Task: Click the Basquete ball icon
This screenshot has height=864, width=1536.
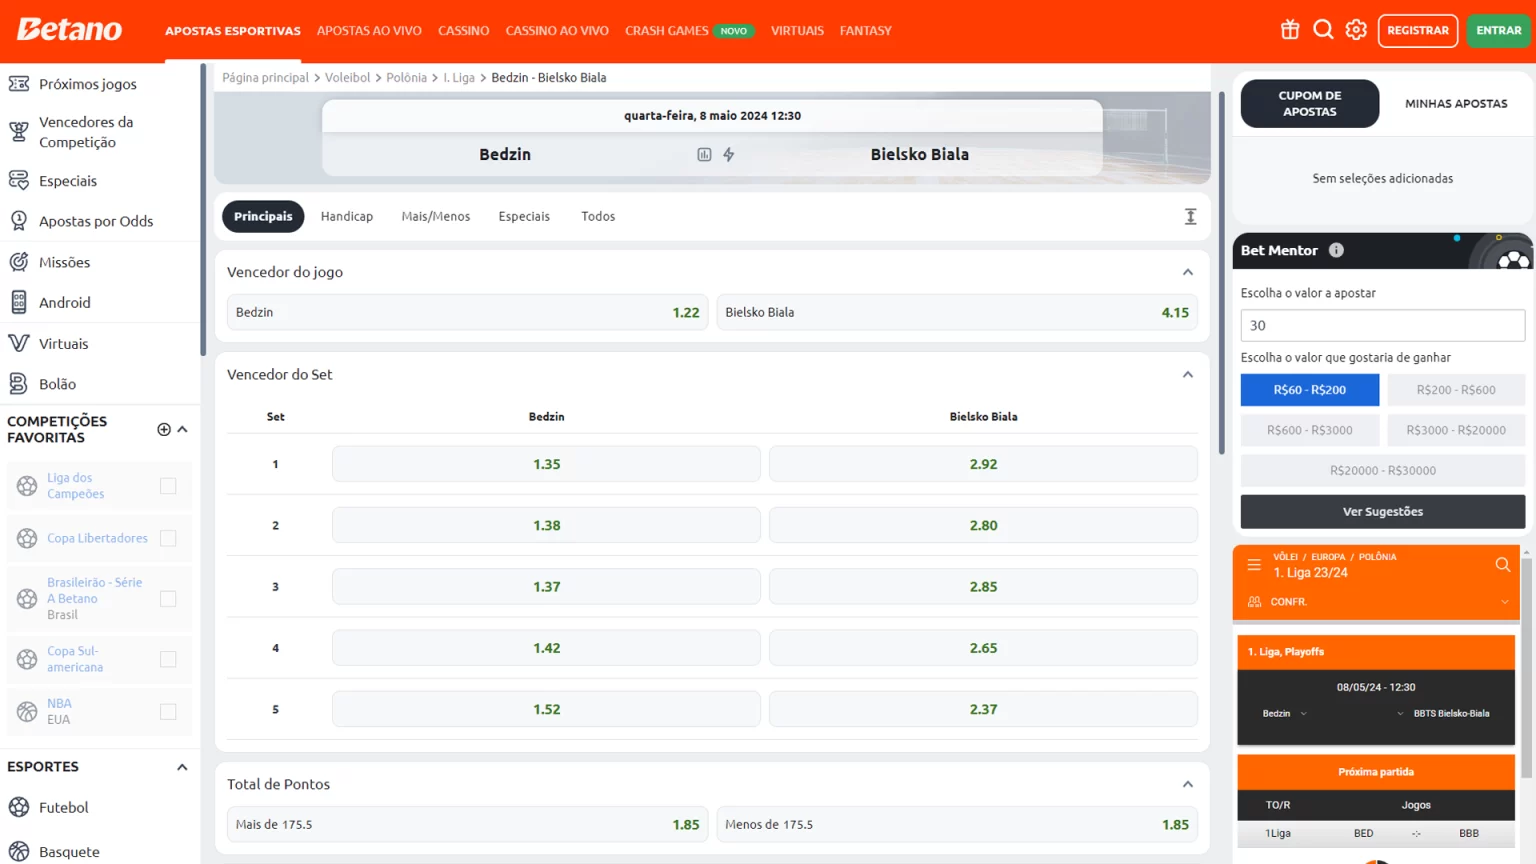Action: click(x=19, y=852)
